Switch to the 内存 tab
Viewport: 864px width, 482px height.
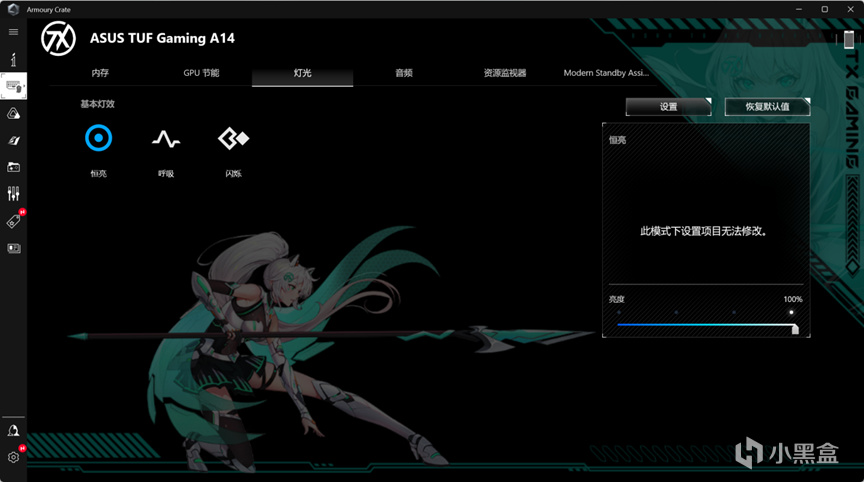coord(100,73)
